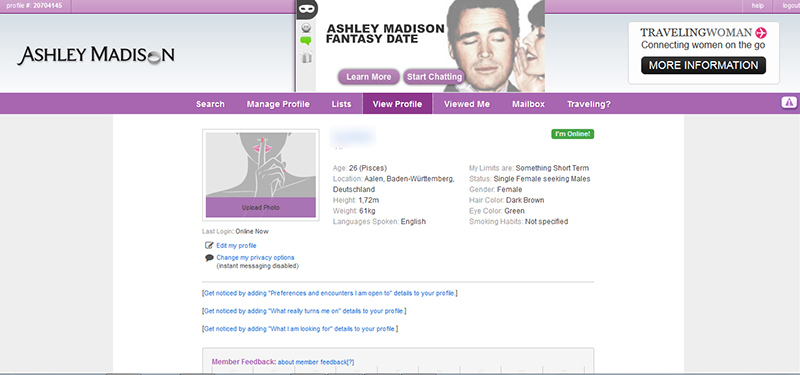Click the Start Chatting button
Screen dimensions: 800x375
434,77
